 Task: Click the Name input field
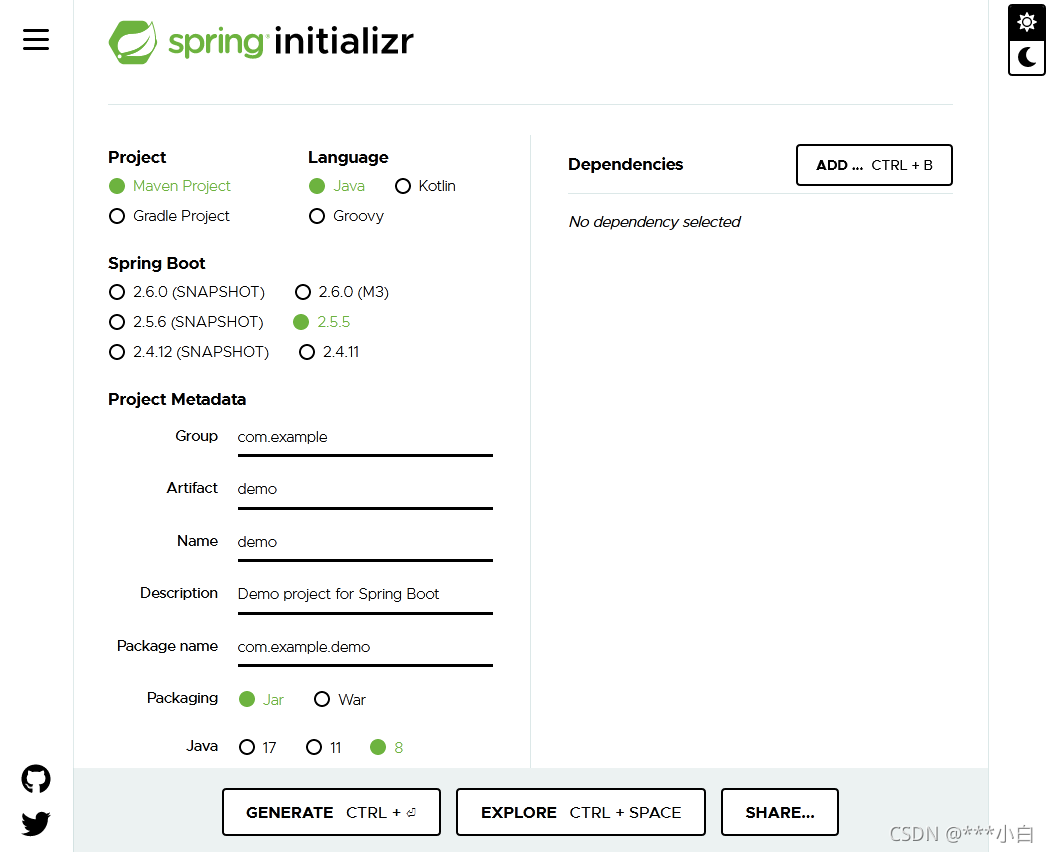click(x=365, y=543)
